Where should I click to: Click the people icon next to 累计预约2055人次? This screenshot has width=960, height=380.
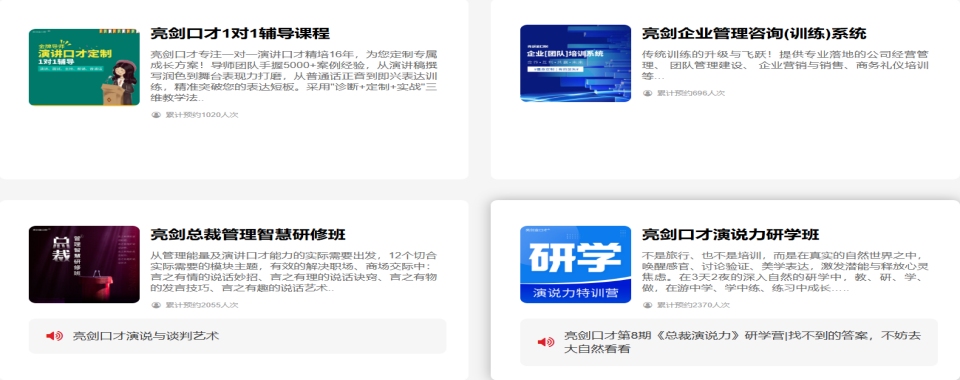click(x=156, y=305)
